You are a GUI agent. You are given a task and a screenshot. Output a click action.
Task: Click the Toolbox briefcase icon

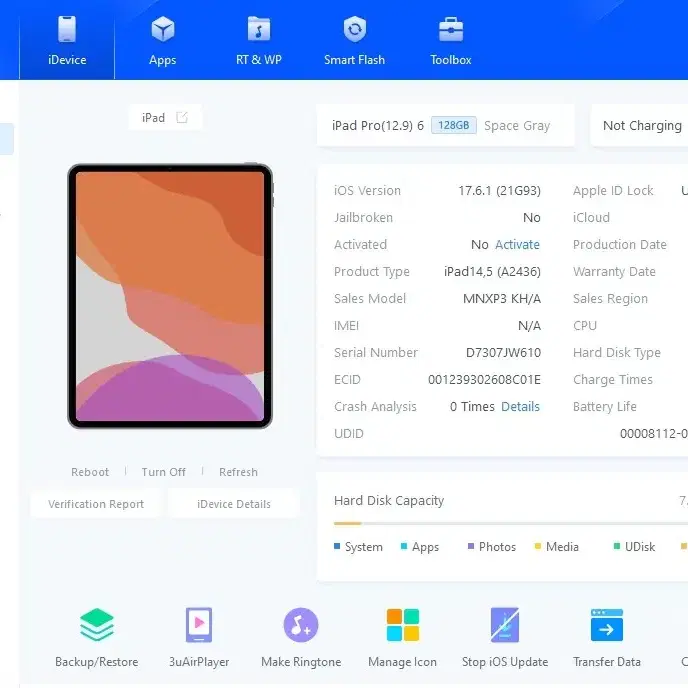pos(451,29)
